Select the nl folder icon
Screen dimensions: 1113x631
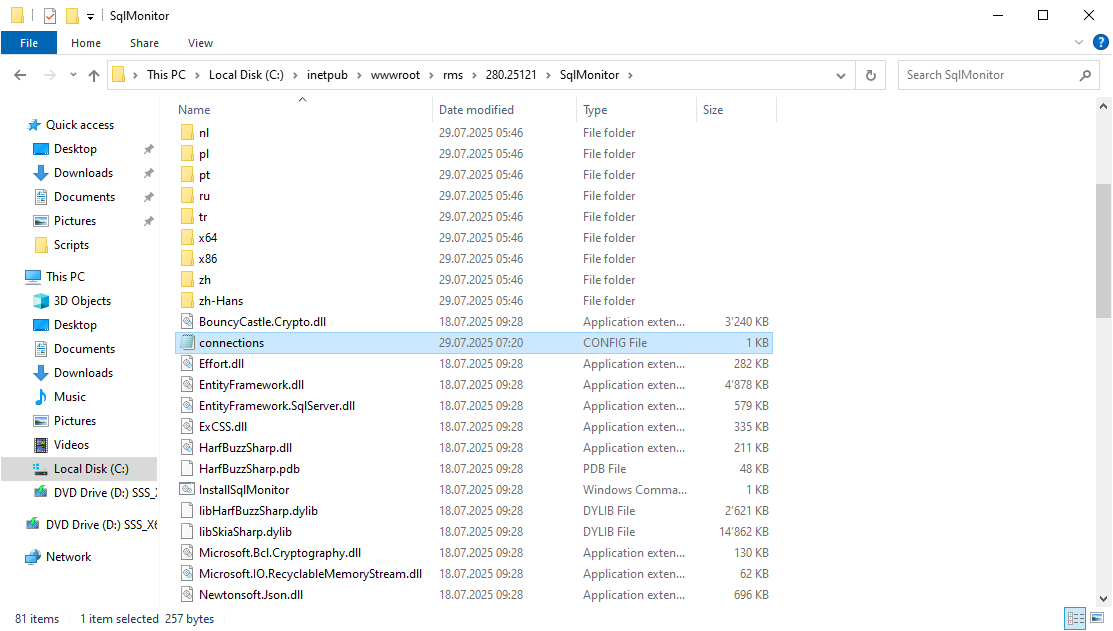click(187, 133)
